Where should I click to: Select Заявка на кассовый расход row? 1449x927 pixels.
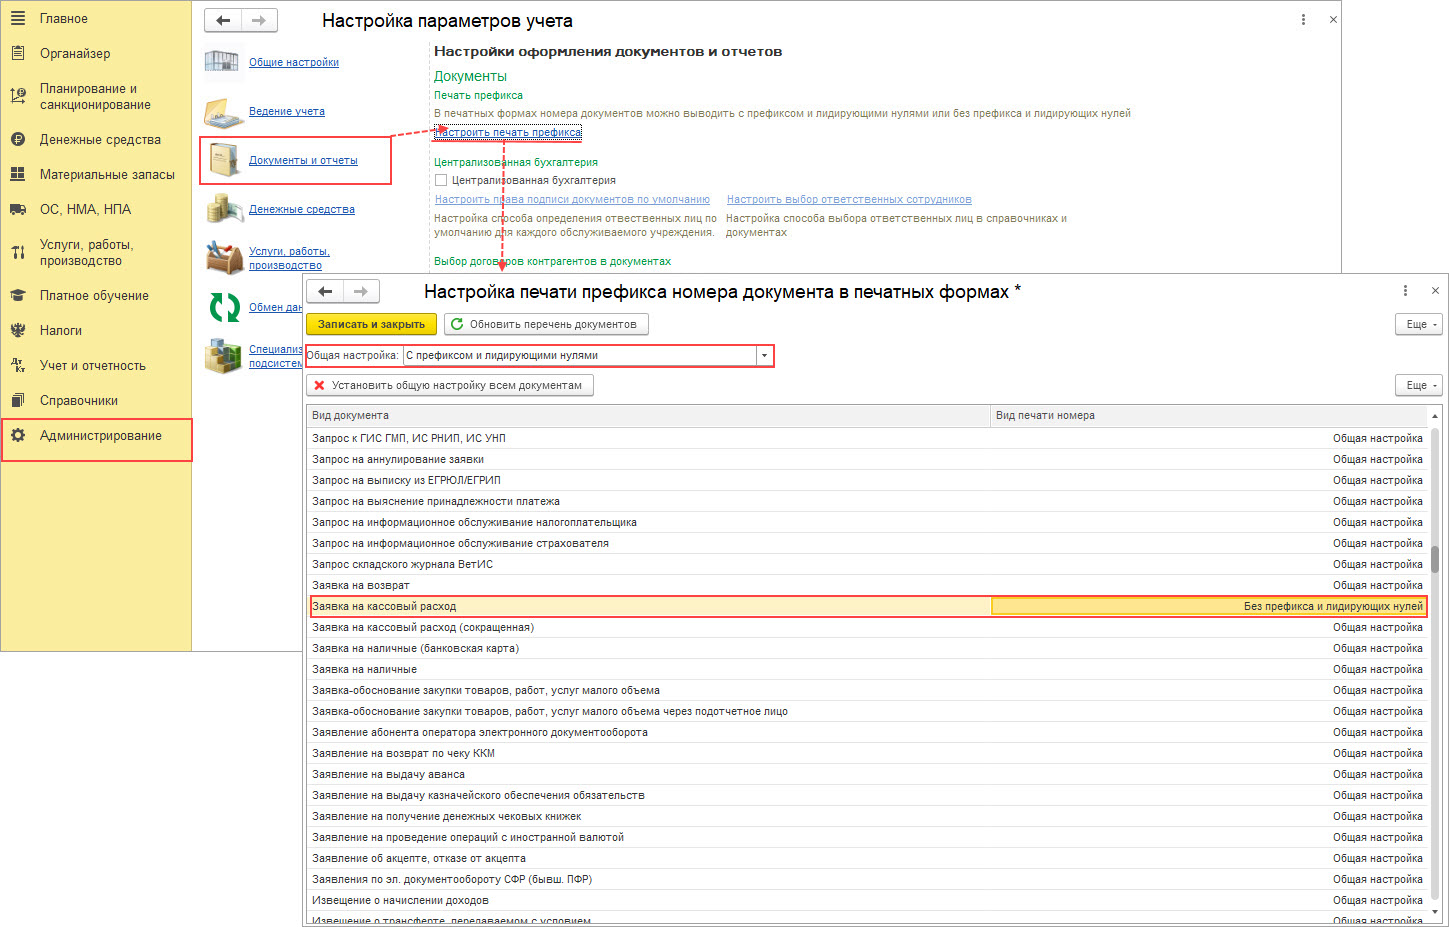[x=868, y=606]
